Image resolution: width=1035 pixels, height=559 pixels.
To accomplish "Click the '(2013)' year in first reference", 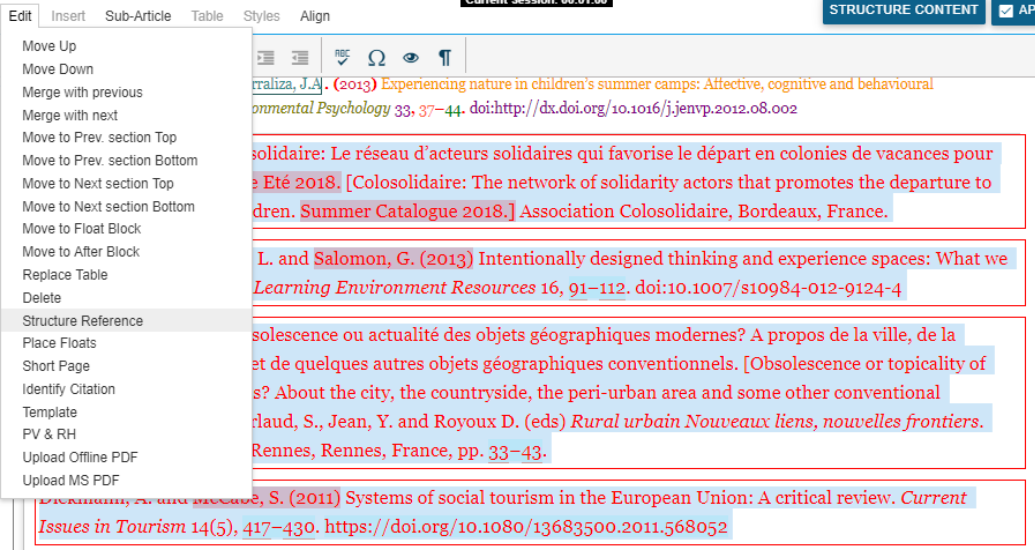I will tap(355, 84).
